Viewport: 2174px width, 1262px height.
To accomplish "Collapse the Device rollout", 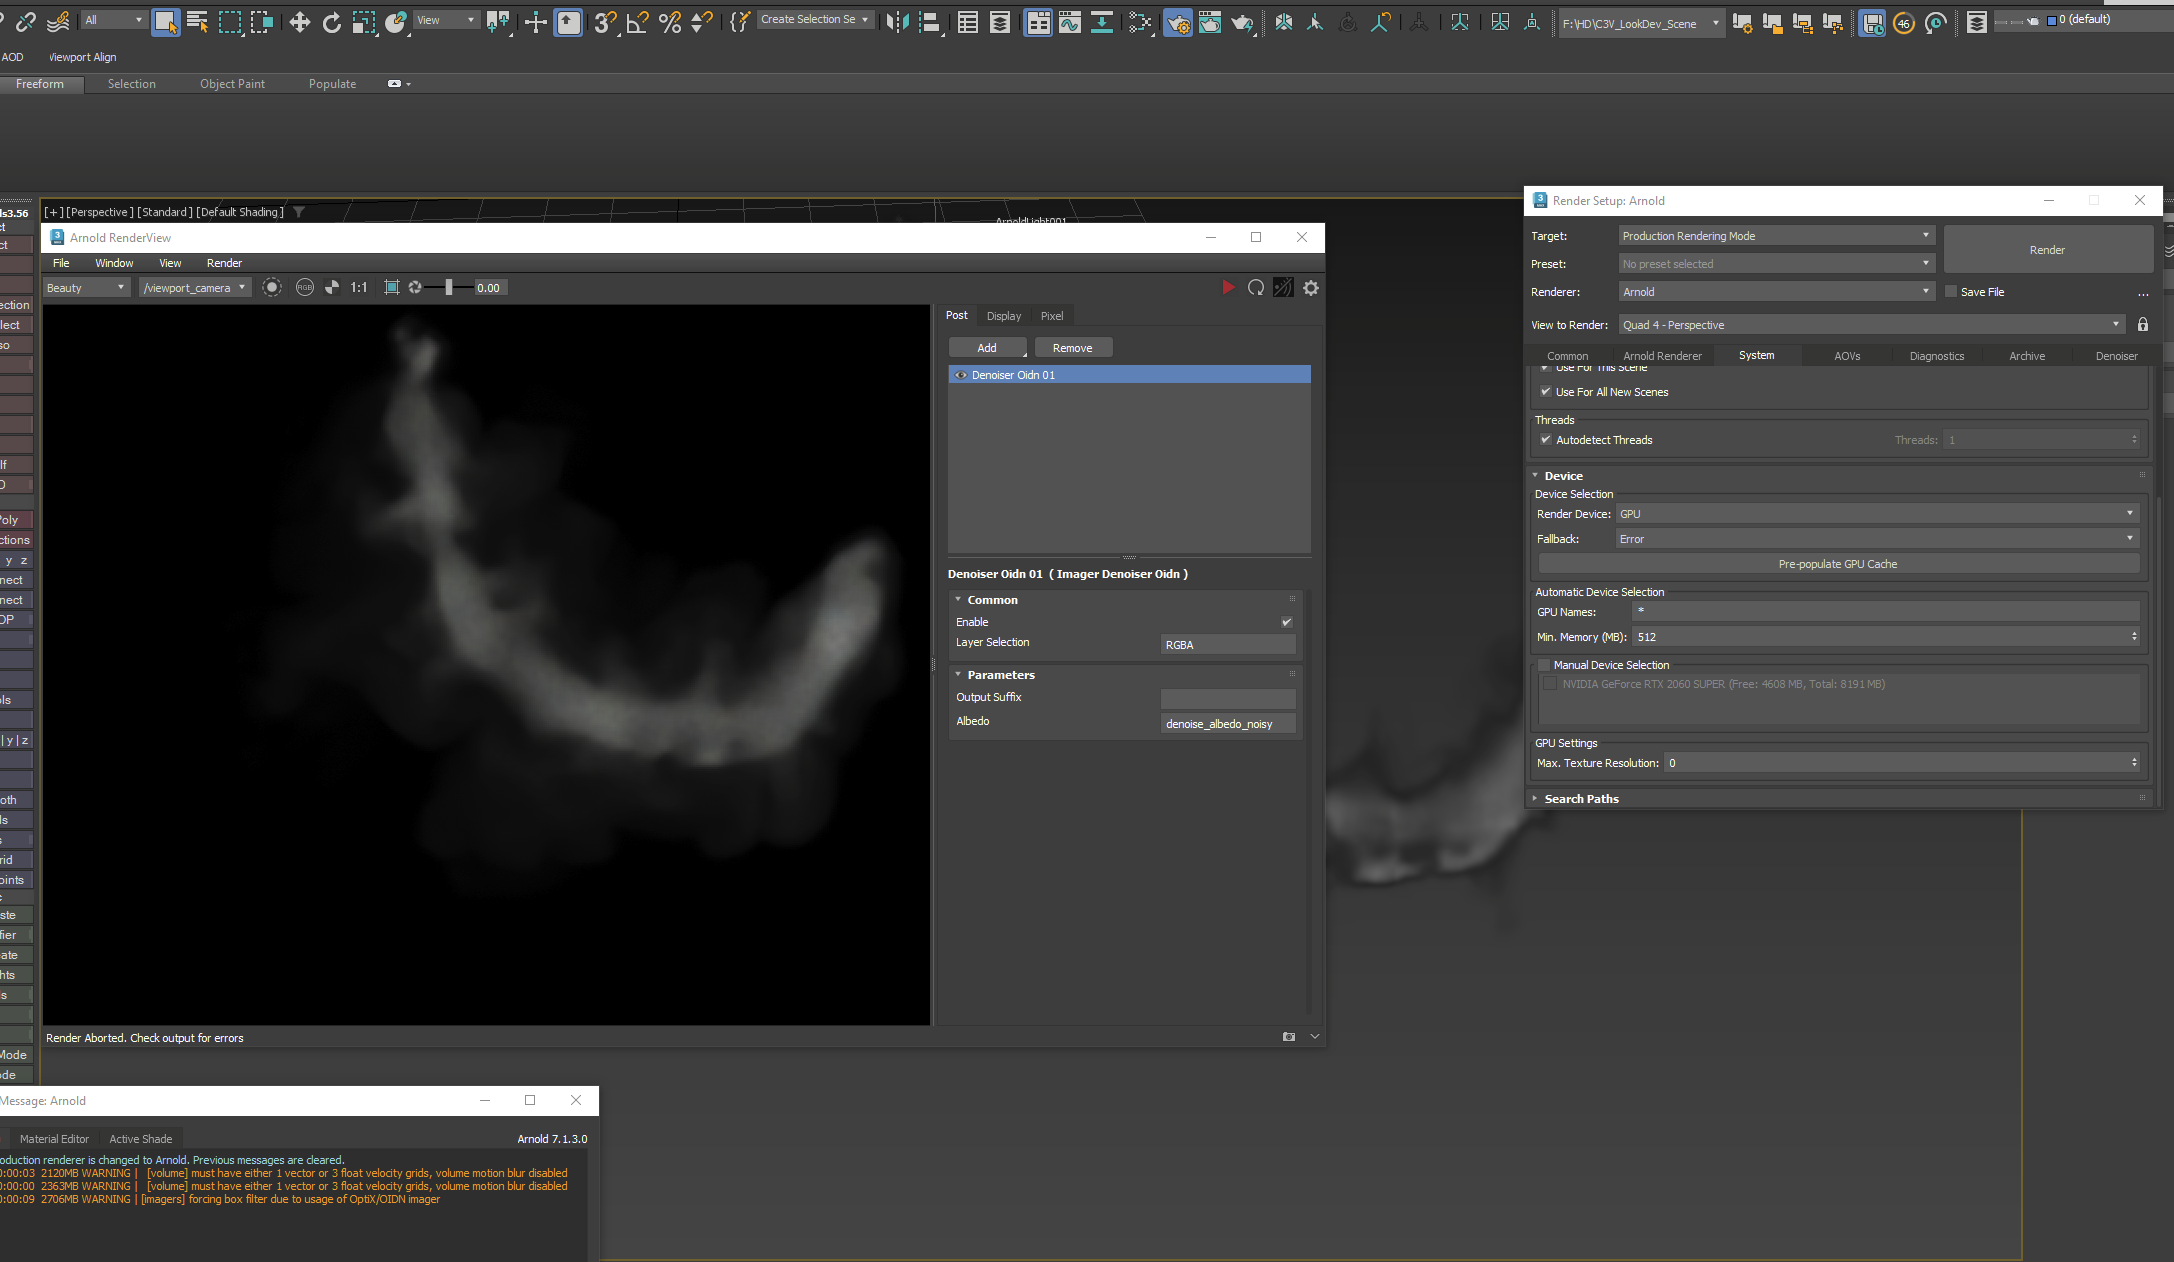I will point(1537,475).
